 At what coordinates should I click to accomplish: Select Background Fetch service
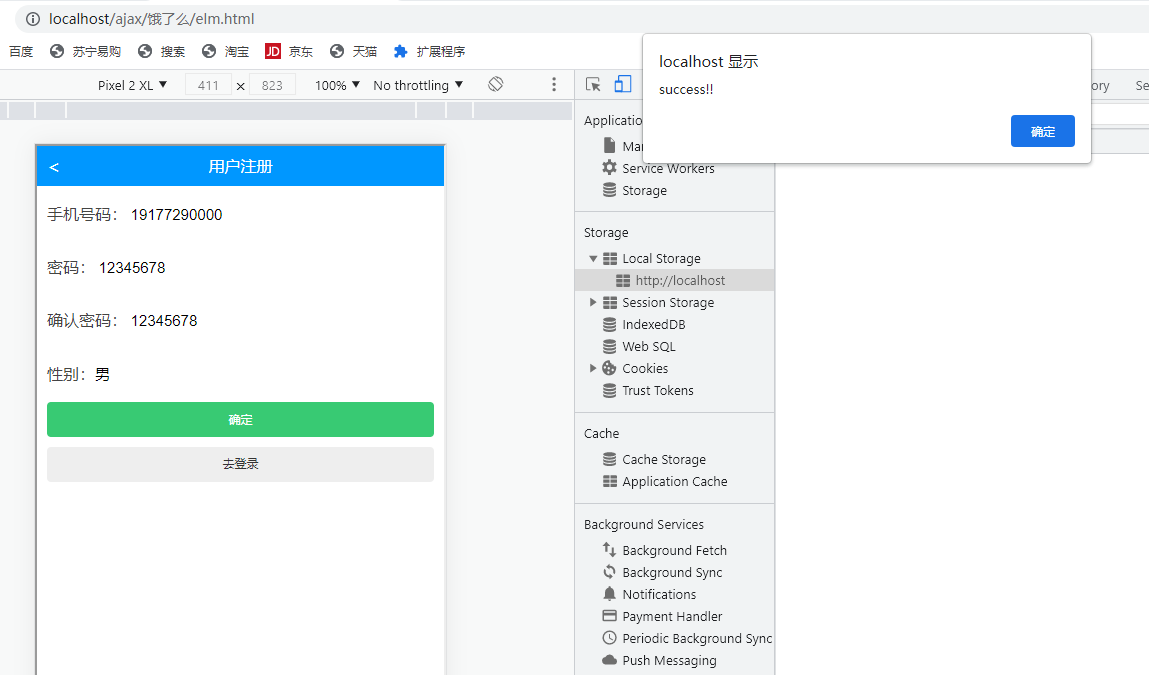click(x=674, y=550)
